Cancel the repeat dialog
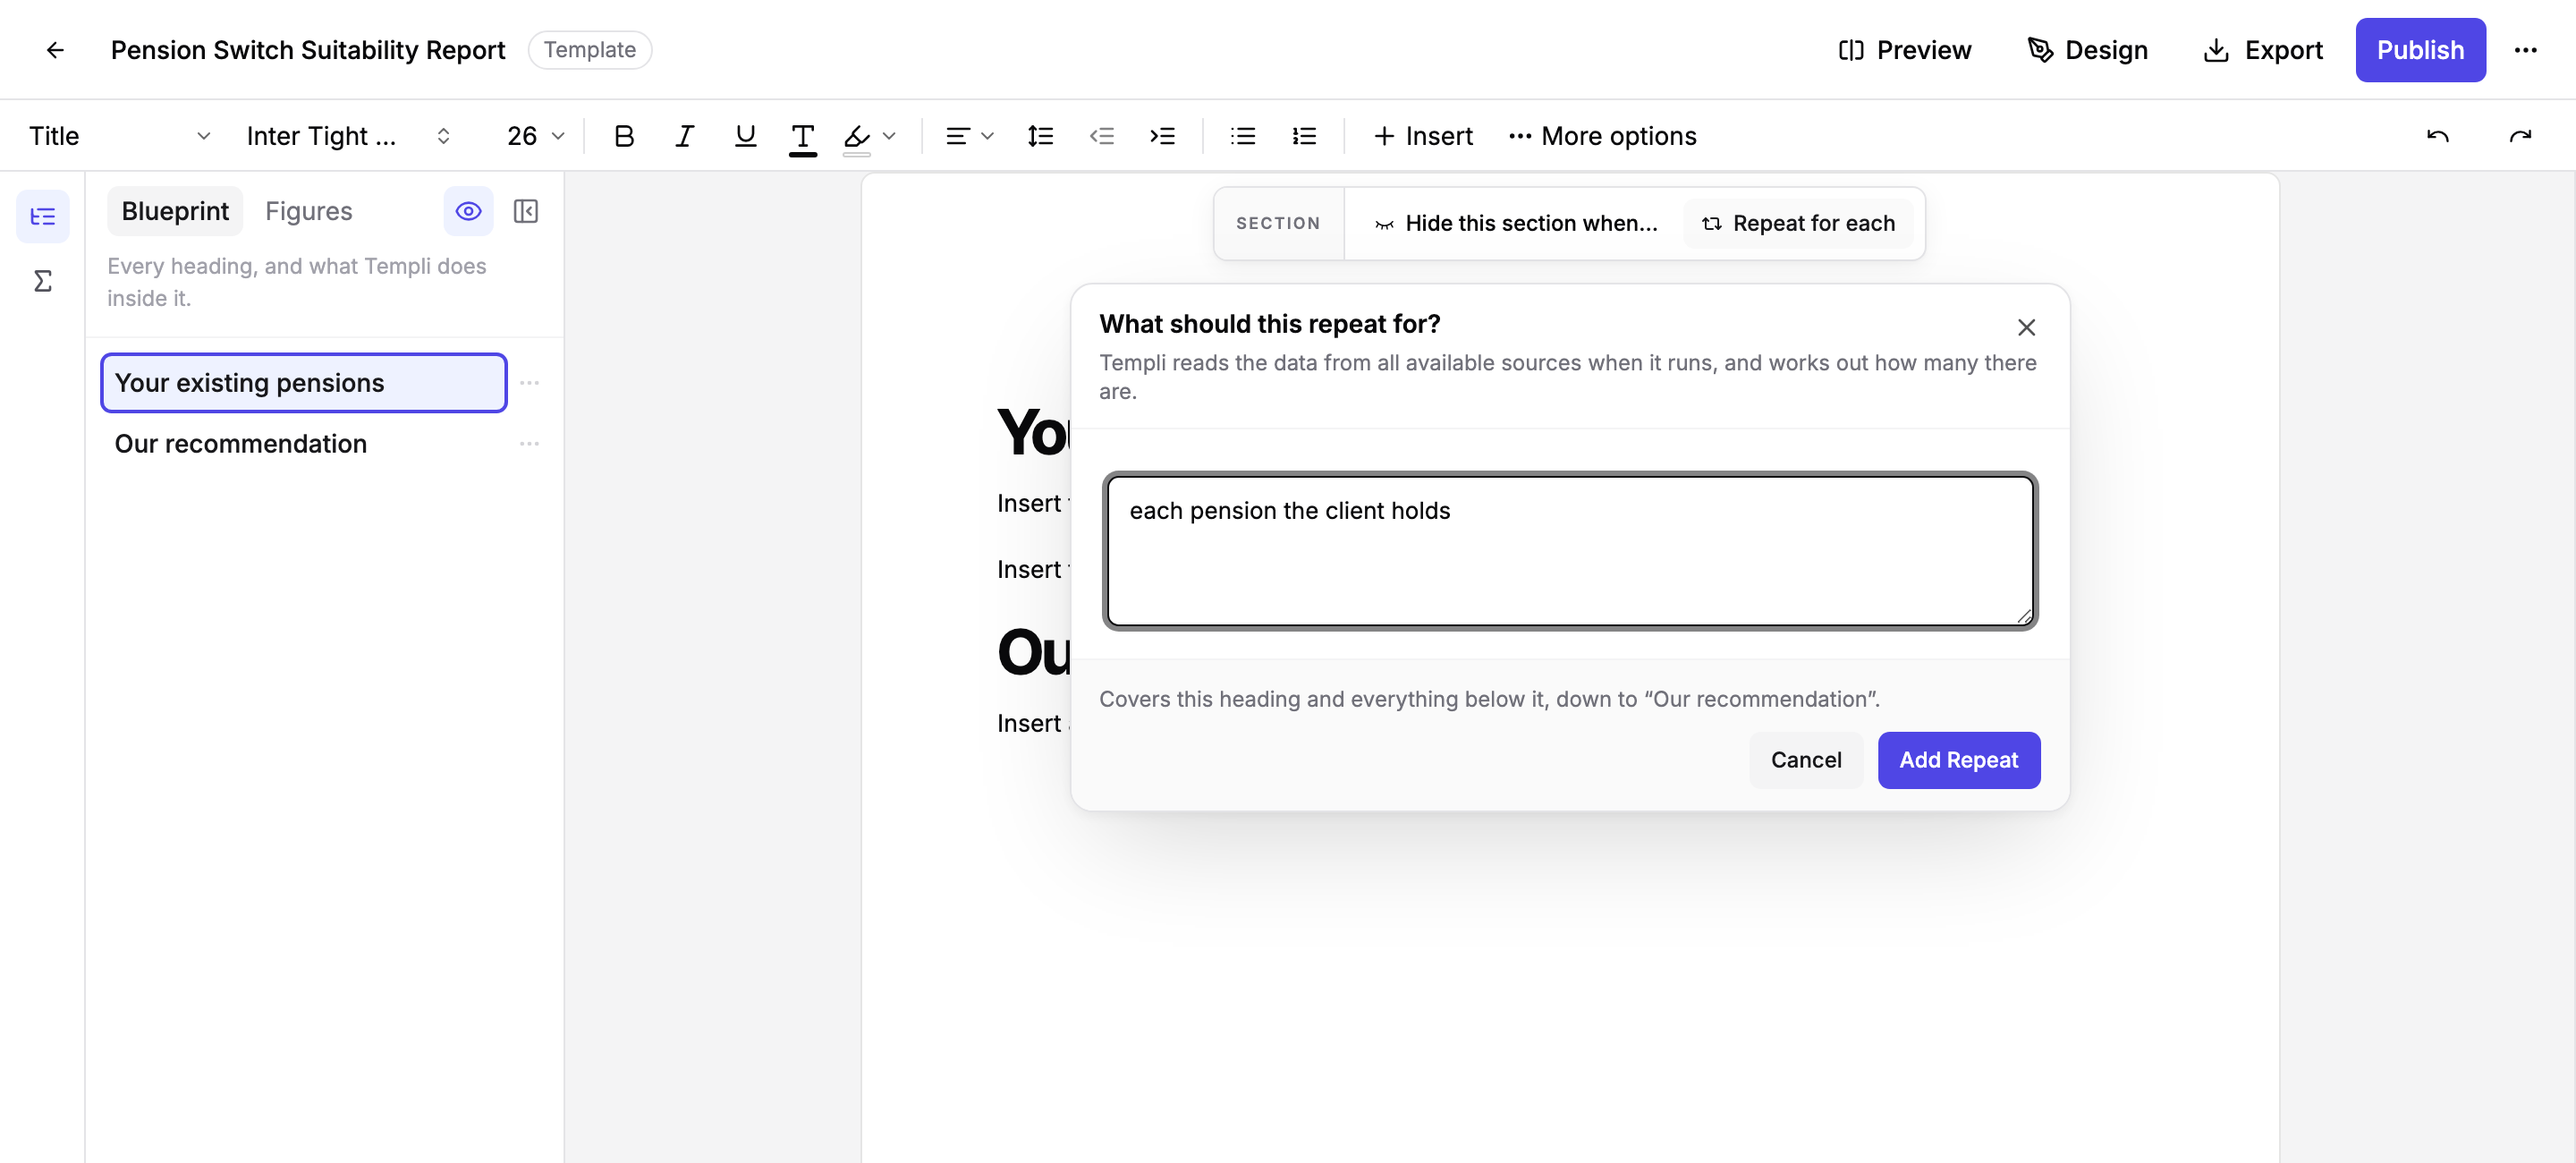 tap(1806, 761)
